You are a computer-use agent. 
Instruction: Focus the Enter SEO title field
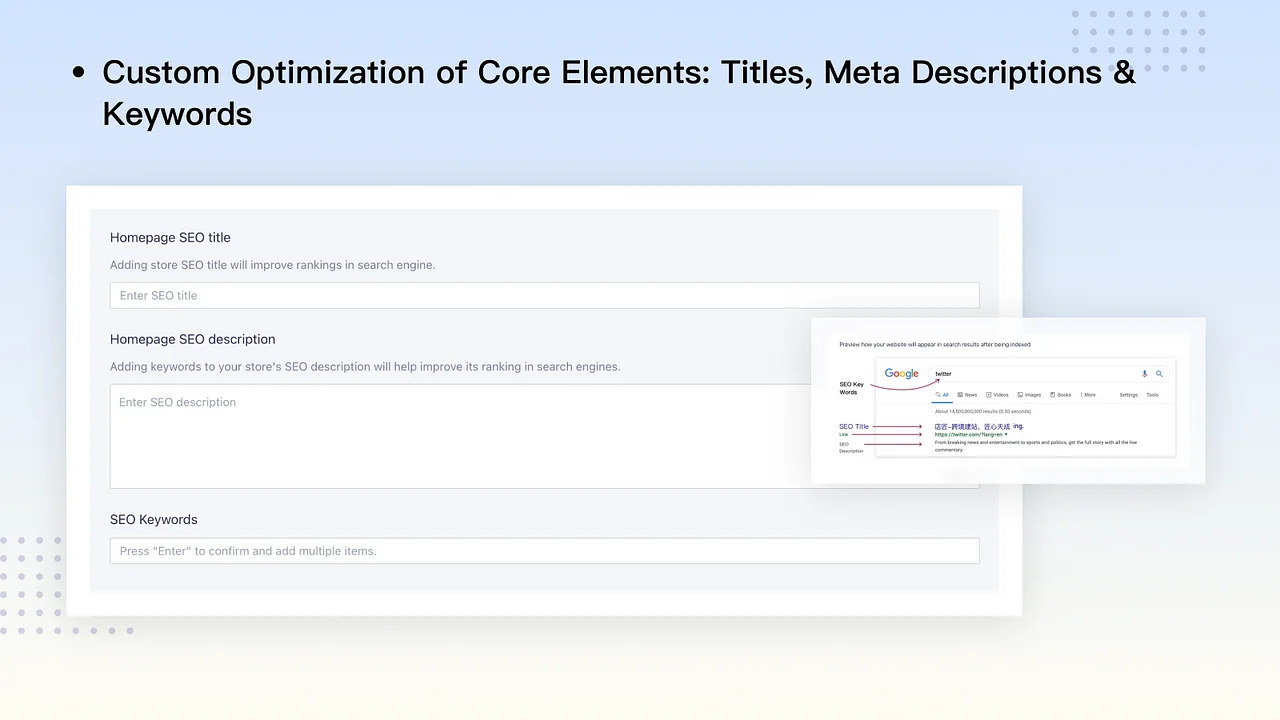(544, 296)
